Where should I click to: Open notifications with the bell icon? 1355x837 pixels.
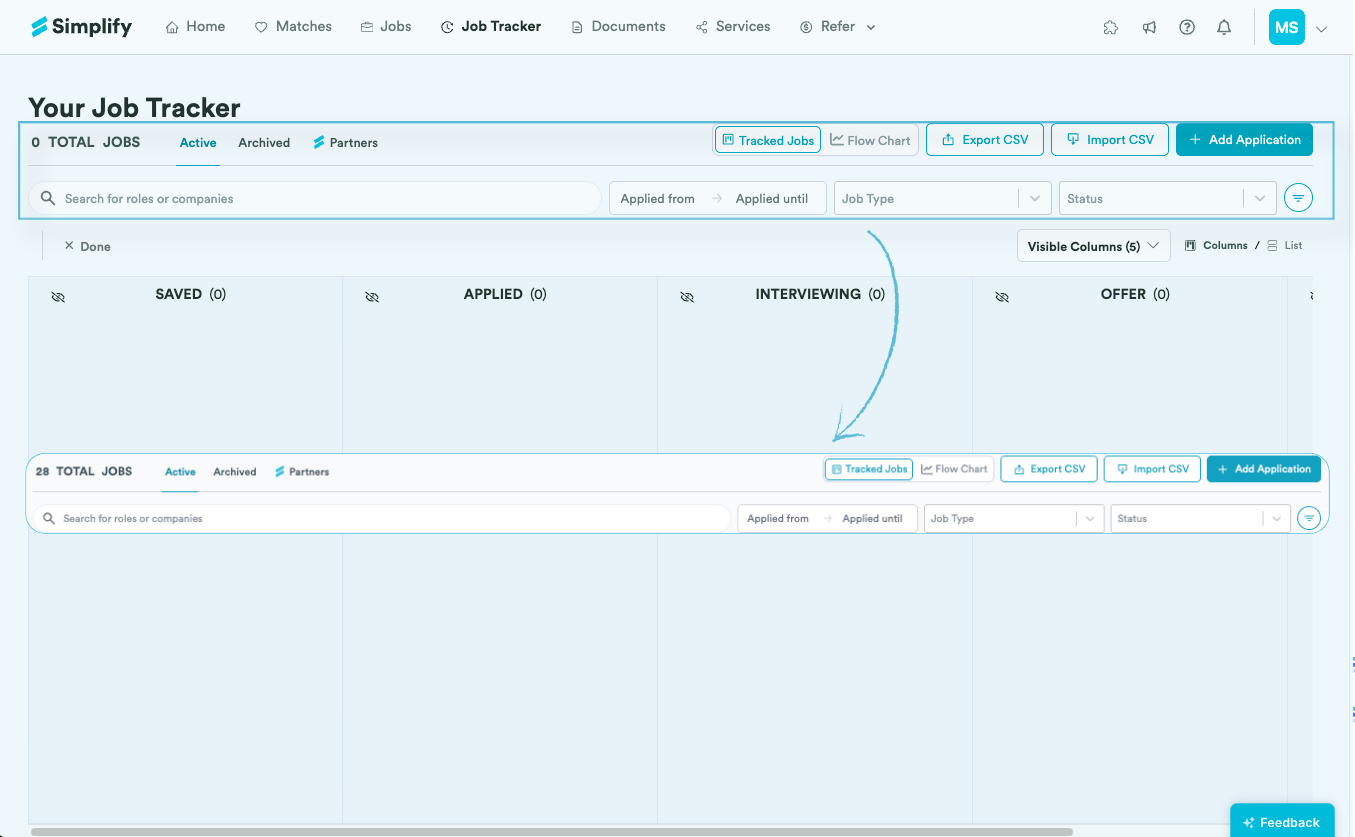click(x=1224, y=28)
